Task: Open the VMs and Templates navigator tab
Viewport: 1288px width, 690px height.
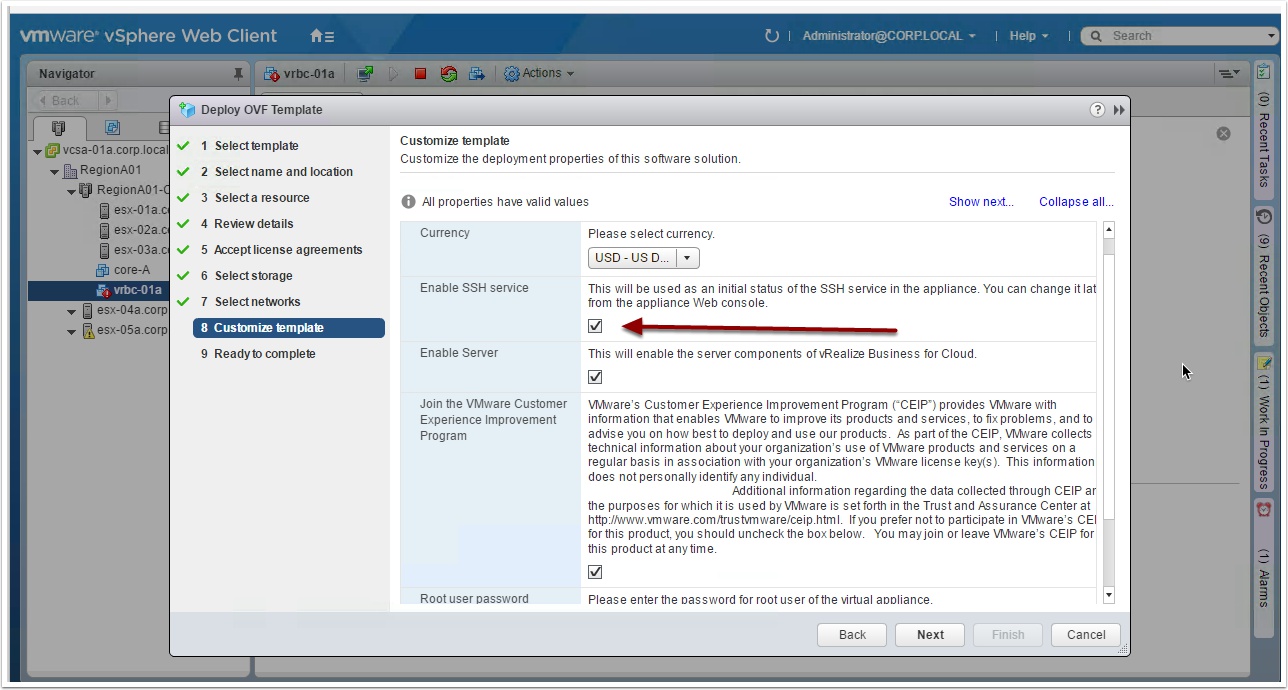Action: [x=112, y=128]
